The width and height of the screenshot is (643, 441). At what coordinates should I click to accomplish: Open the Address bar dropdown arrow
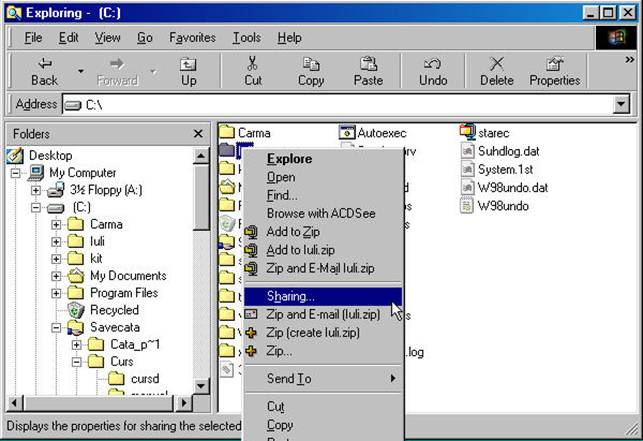coord(621,104)
